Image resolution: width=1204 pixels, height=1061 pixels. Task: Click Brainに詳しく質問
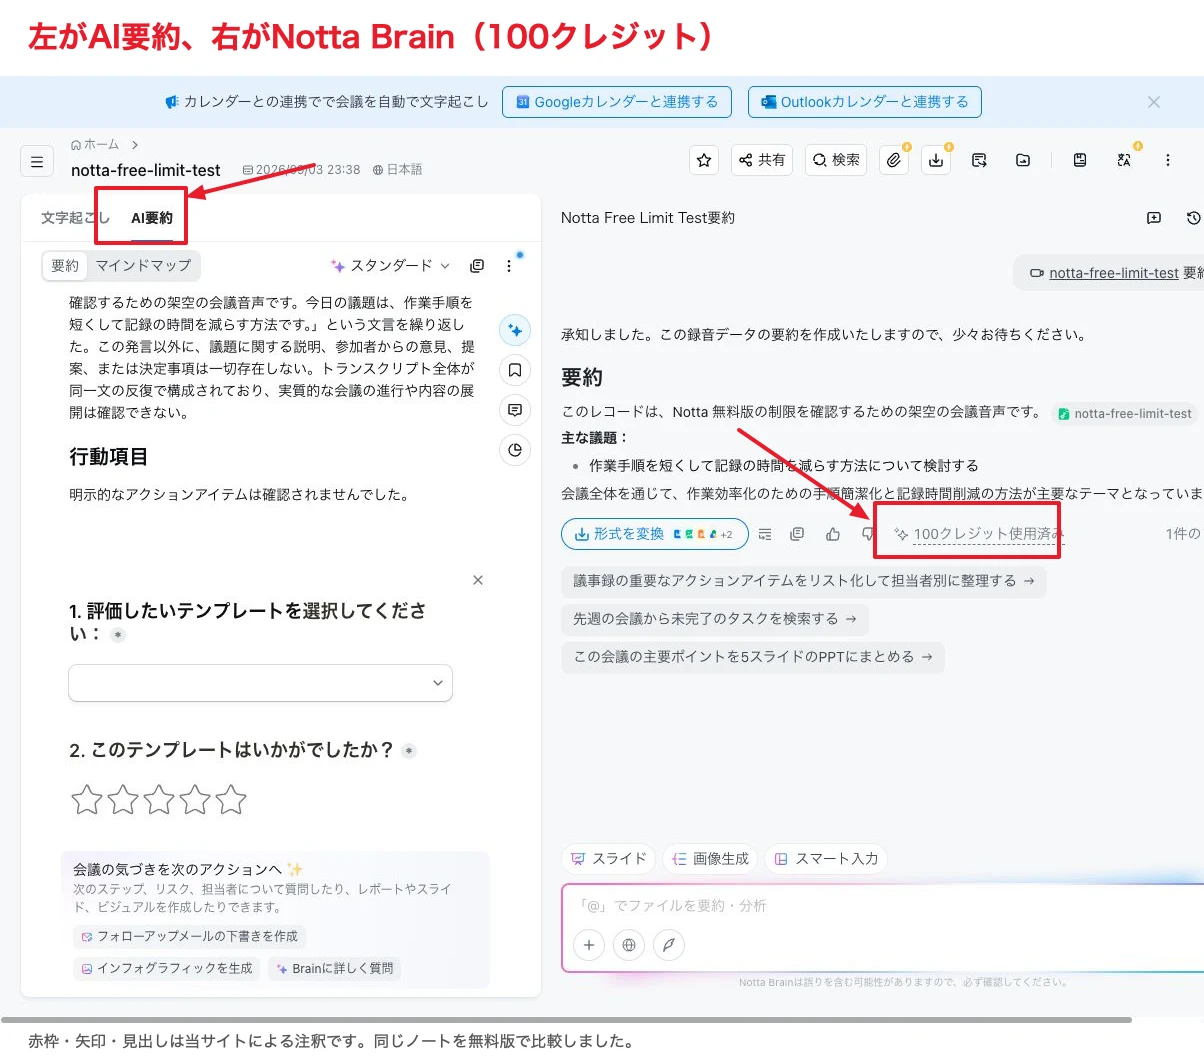tap(334, 968)
